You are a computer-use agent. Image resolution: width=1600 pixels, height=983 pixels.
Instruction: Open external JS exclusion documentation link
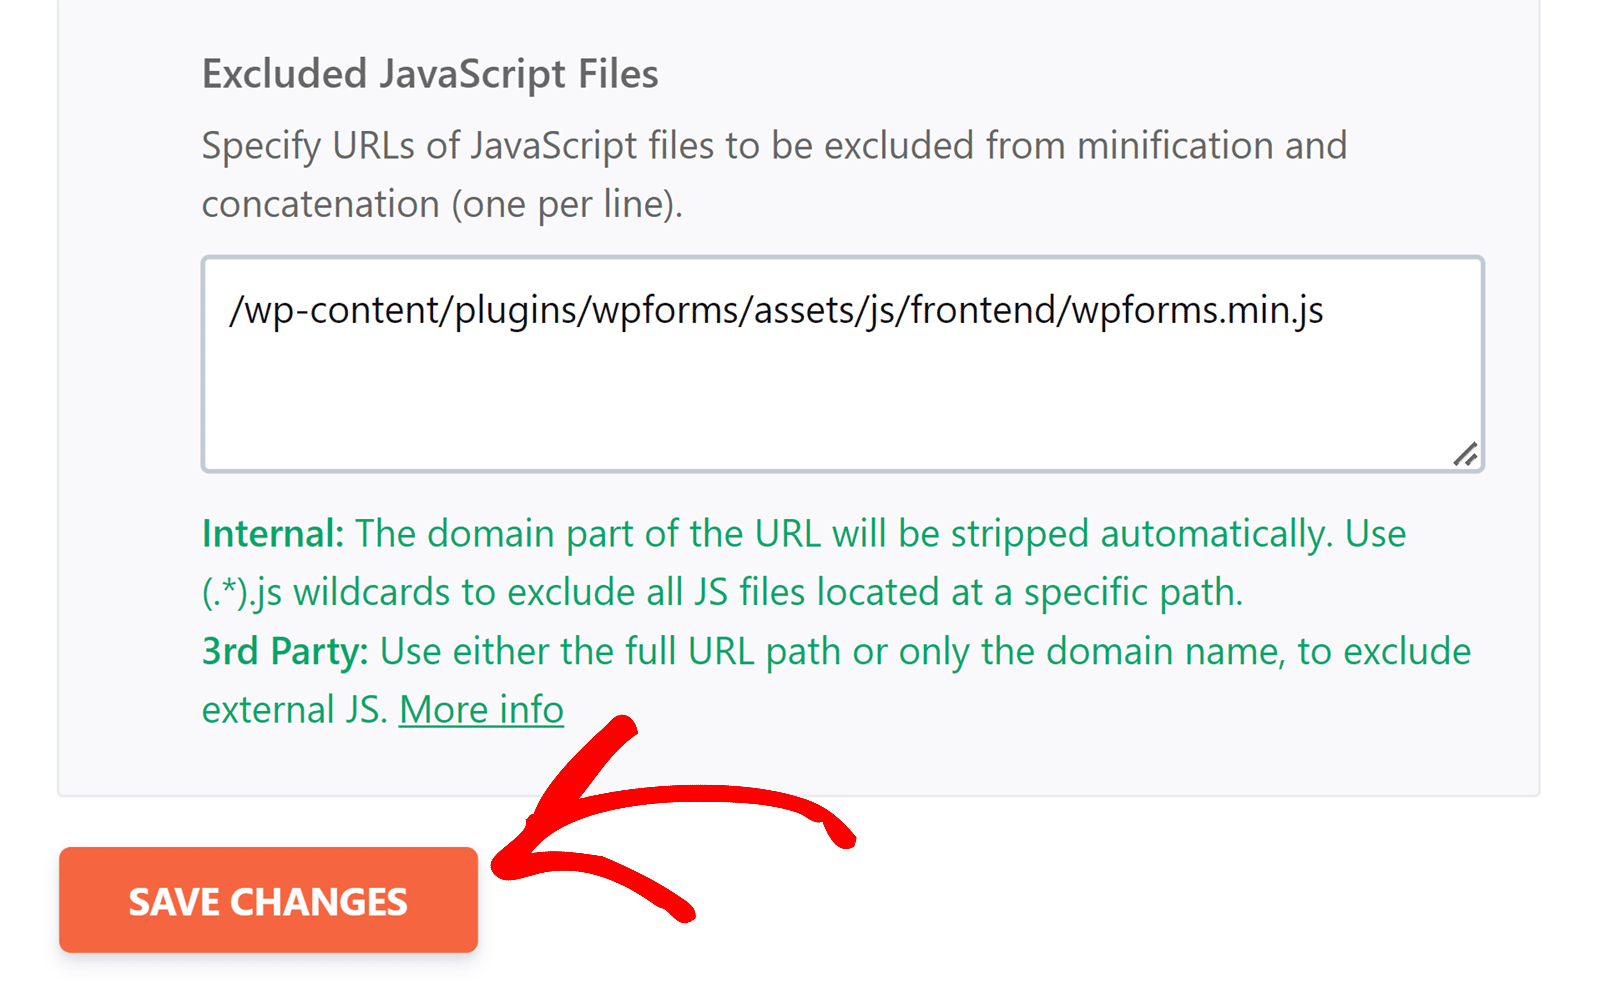tap(480, 709)
